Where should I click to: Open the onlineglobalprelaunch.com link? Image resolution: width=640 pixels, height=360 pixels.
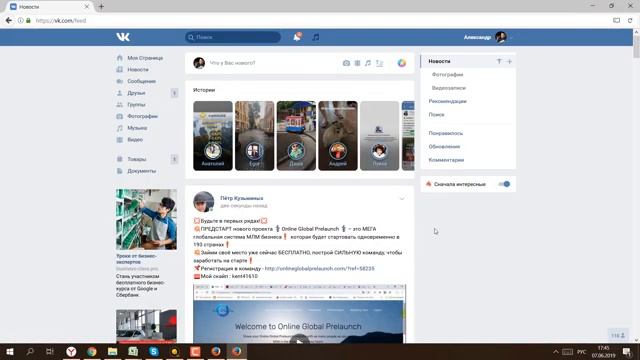[320, 269]
